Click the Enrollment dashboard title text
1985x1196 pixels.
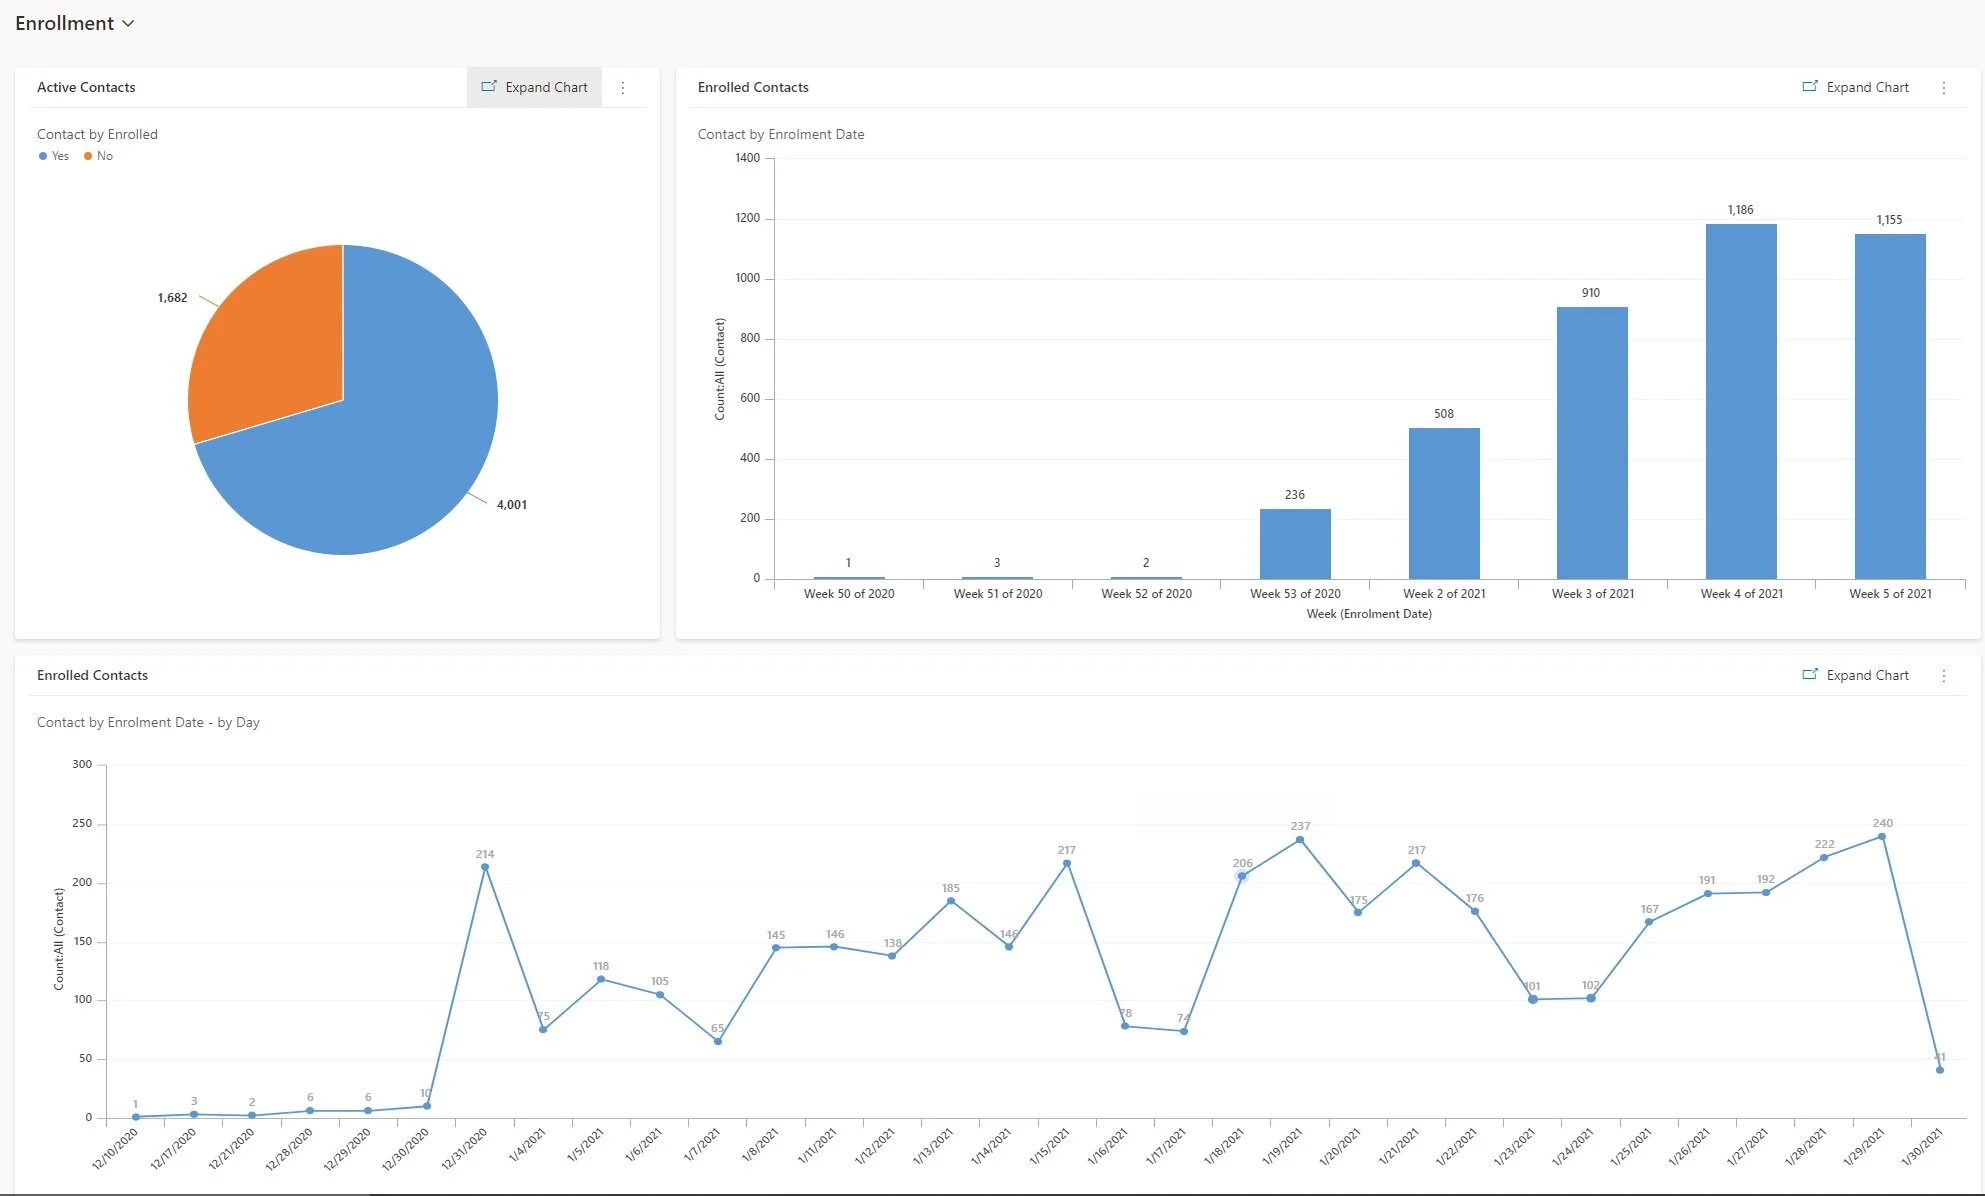[65, 24]
